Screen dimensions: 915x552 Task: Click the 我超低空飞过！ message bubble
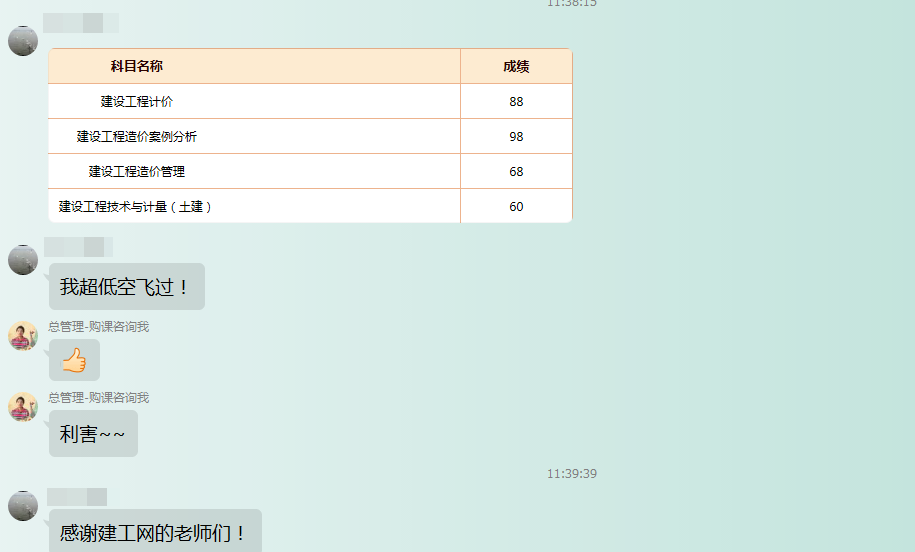point(126,287)
